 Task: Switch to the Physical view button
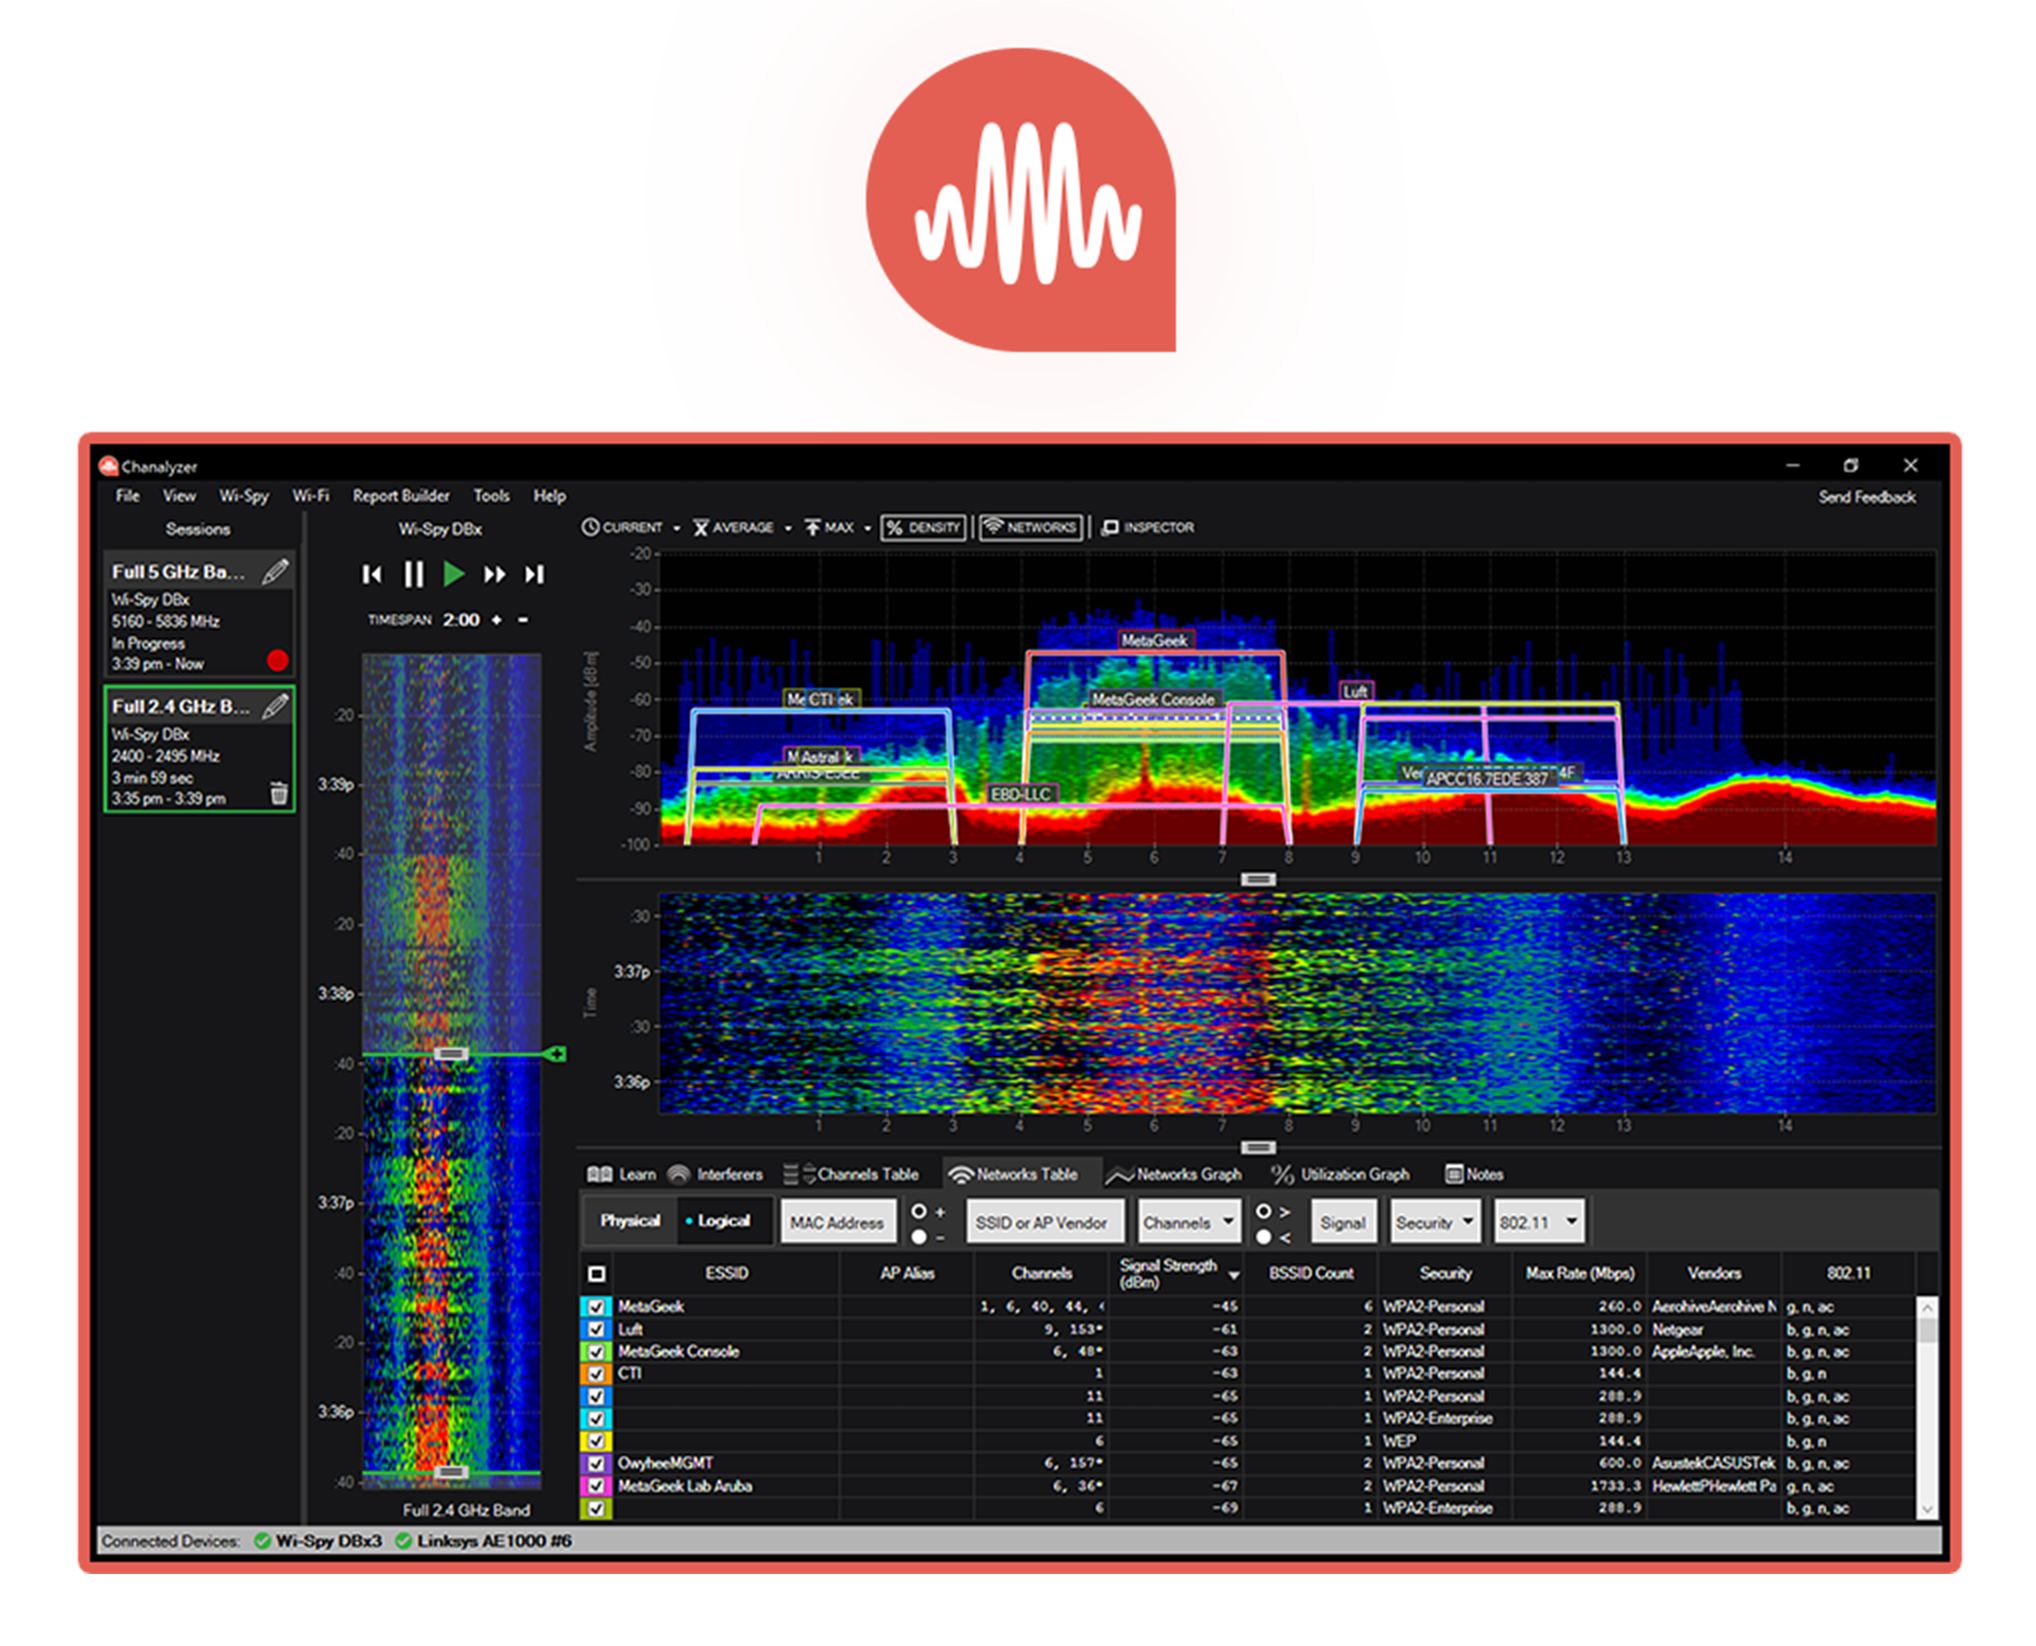[630, 1221]
